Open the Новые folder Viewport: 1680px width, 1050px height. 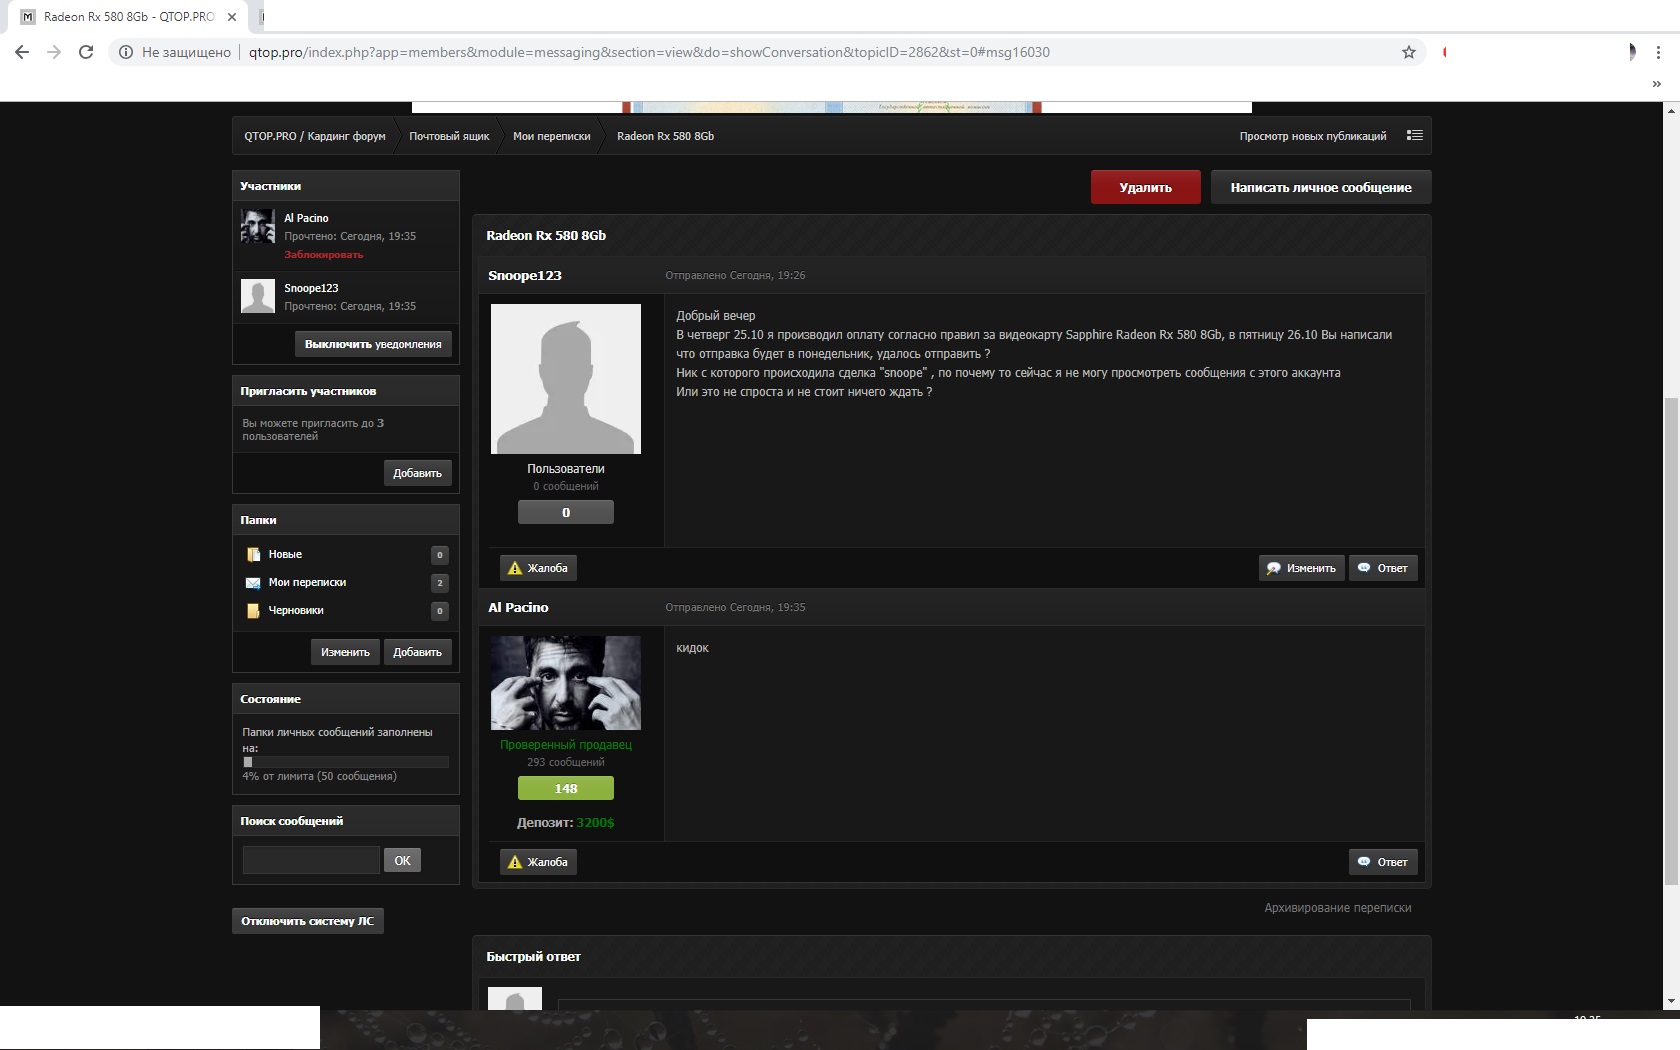[x=285, y=554]
